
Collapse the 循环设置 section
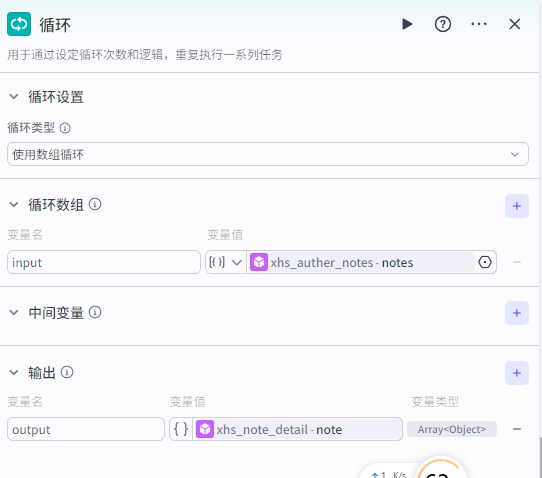tap(14, 96)
